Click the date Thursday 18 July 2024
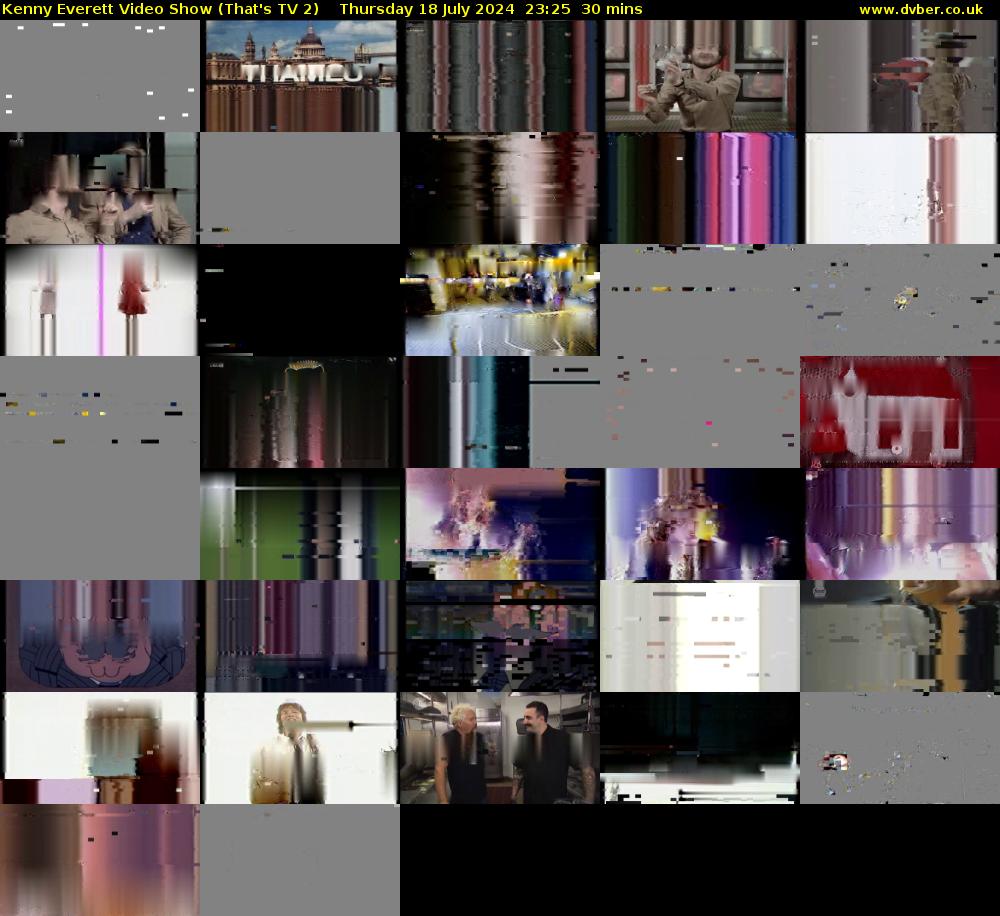Image resolution: width=1000 pixels, height=916 pixels. click(427, 10)
